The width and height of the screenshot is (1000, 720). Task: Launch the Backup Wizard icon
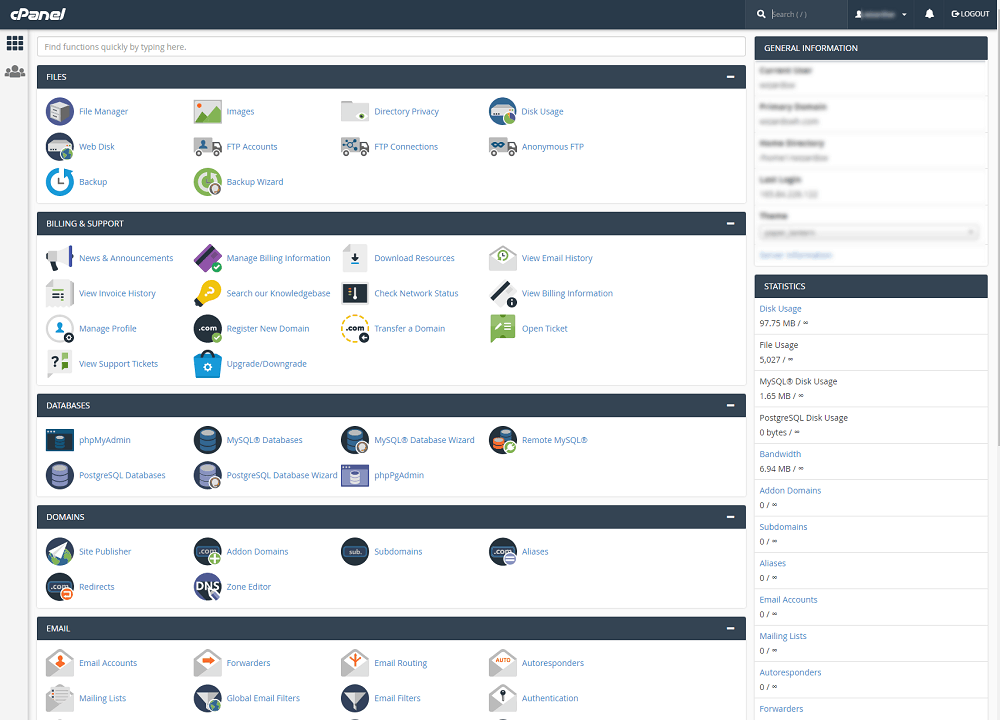(207, 182)
